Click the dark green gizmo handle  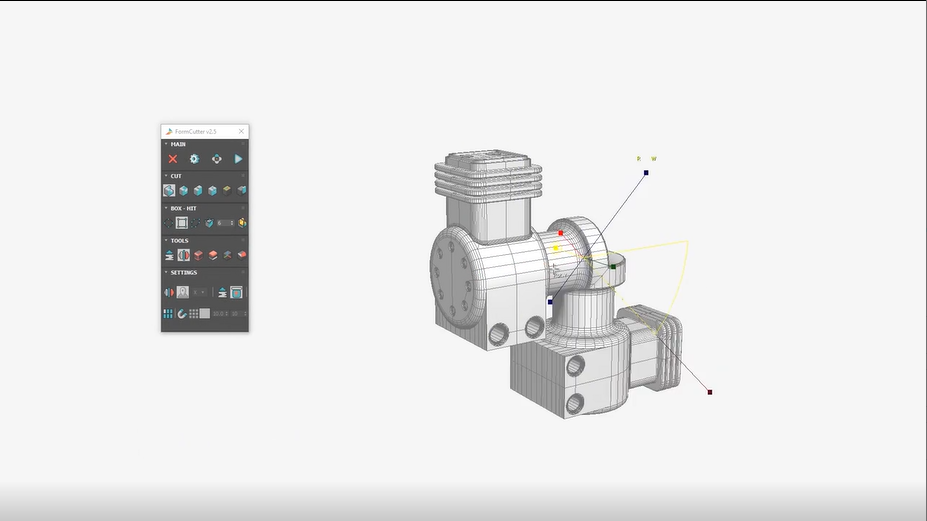(x=613, y=267)
